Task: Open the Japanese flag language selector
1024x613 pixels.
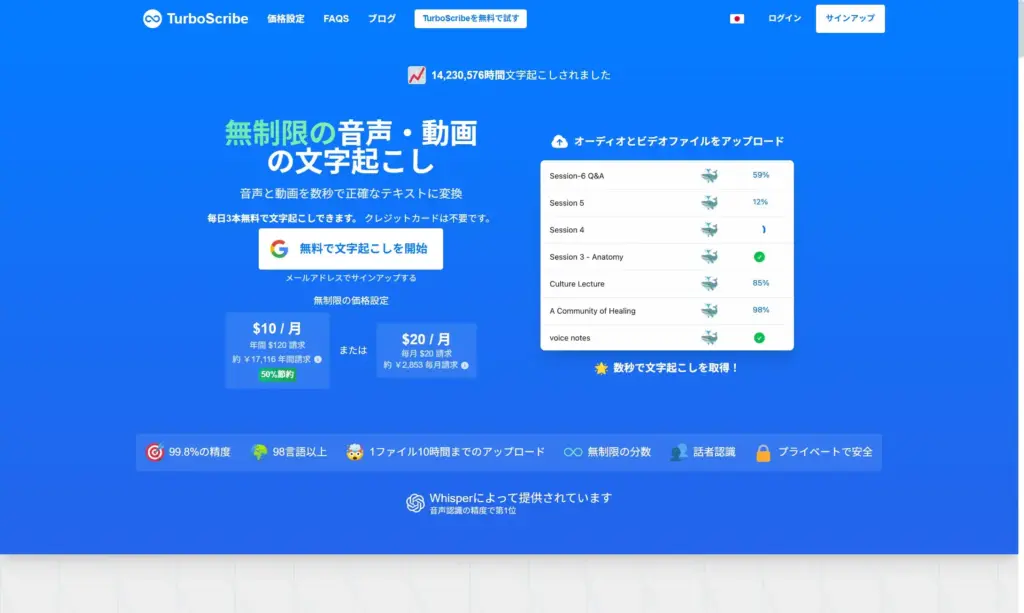Action: pyautogui.click(x=737, y=19)
